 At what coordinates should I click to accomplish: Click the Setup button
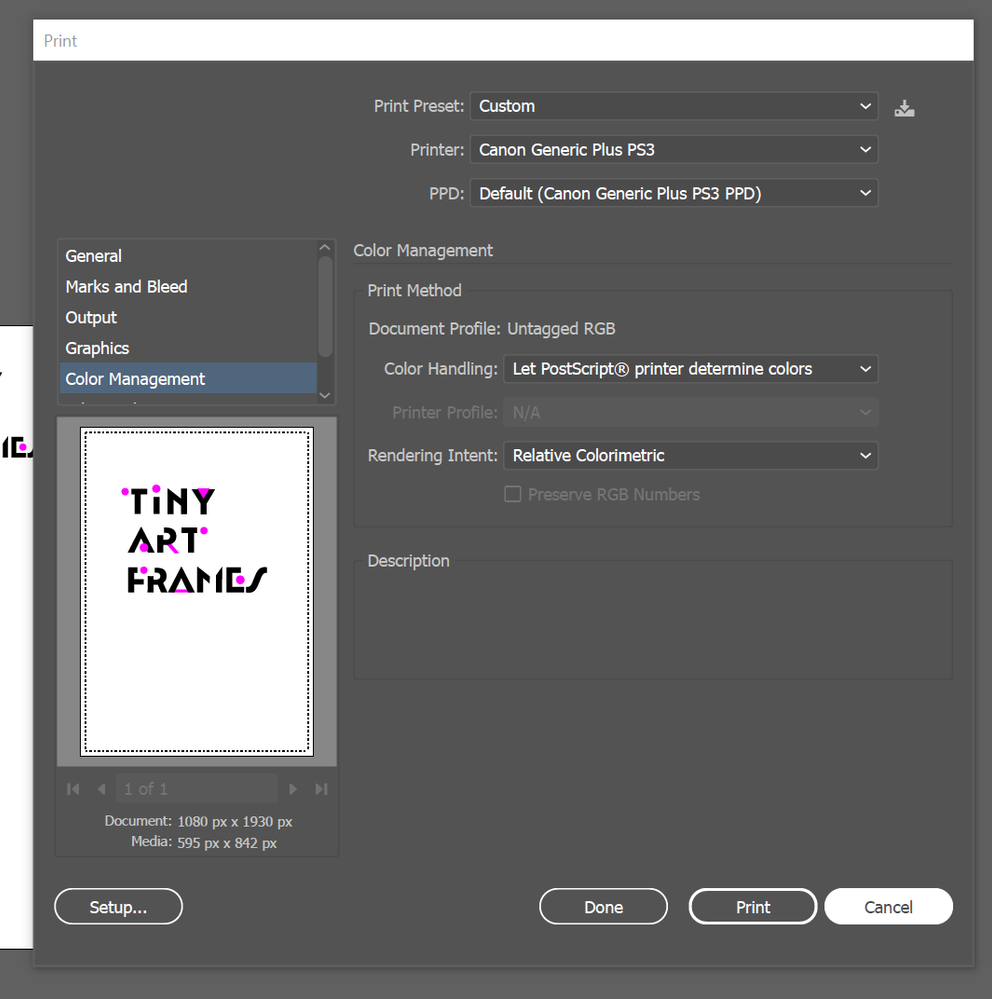(x=117, y=906)
